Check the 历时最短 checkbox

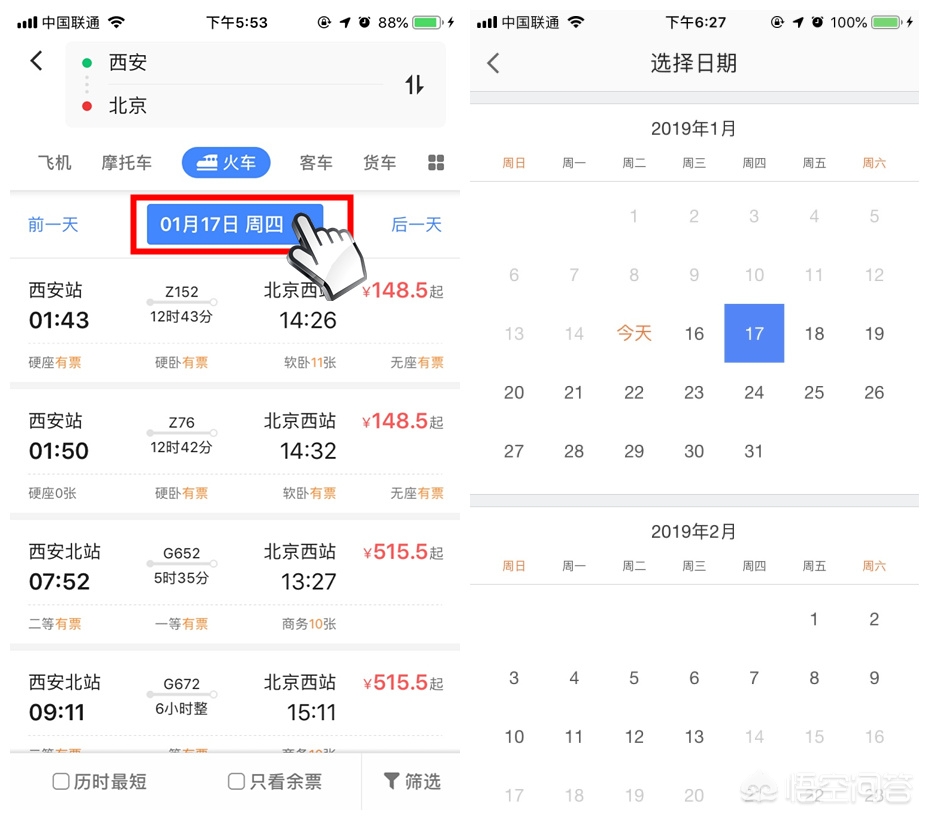pyautogui.click(x=60, y=781)
